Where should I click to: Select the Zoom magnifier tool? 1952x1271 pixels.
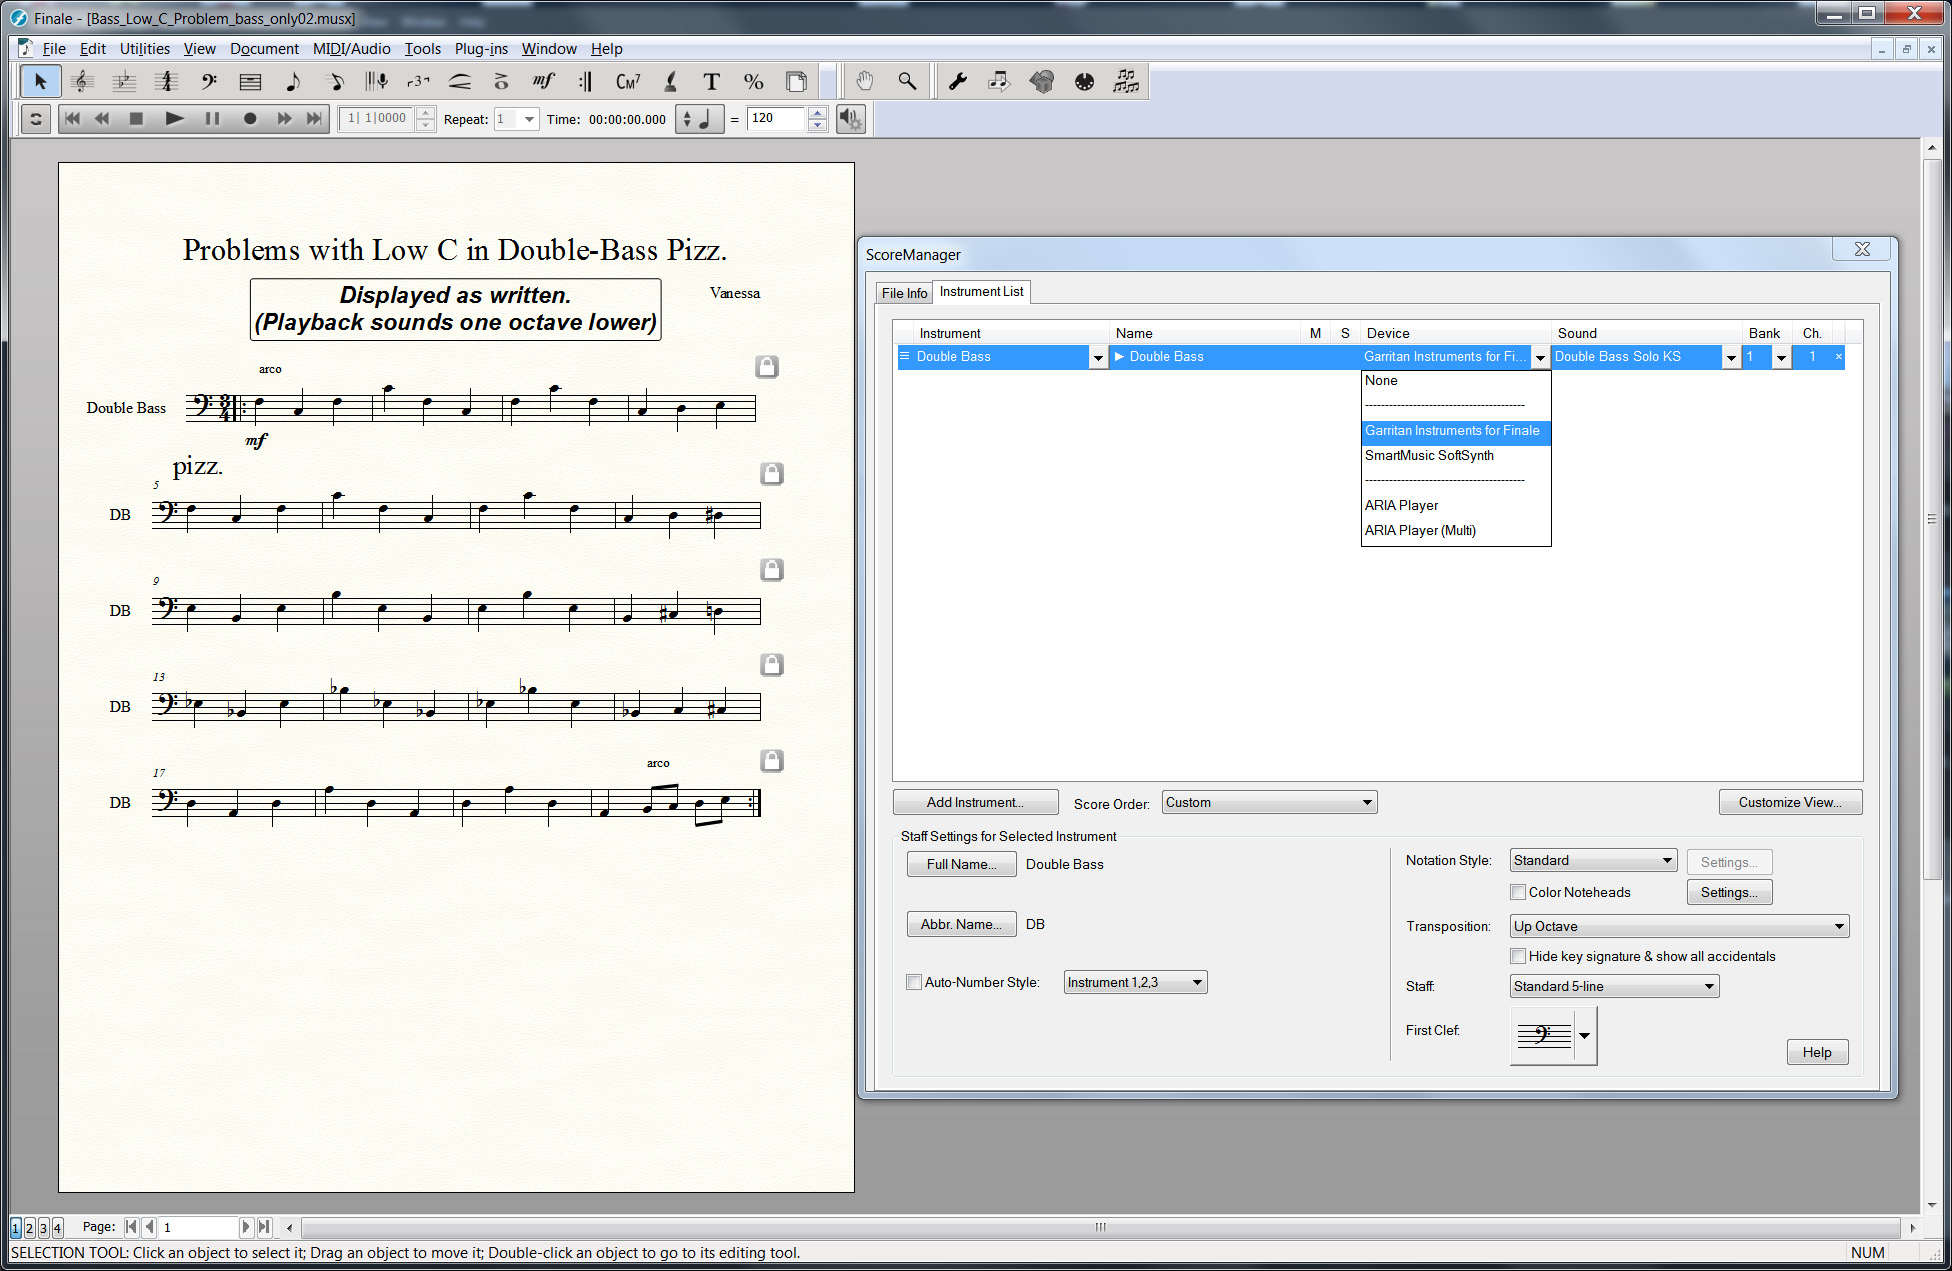(907, 82)
